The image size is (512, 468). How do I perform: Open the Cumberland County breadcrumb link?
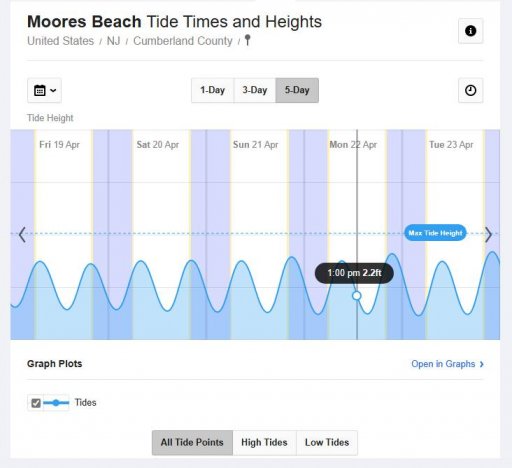pos(183,41)
